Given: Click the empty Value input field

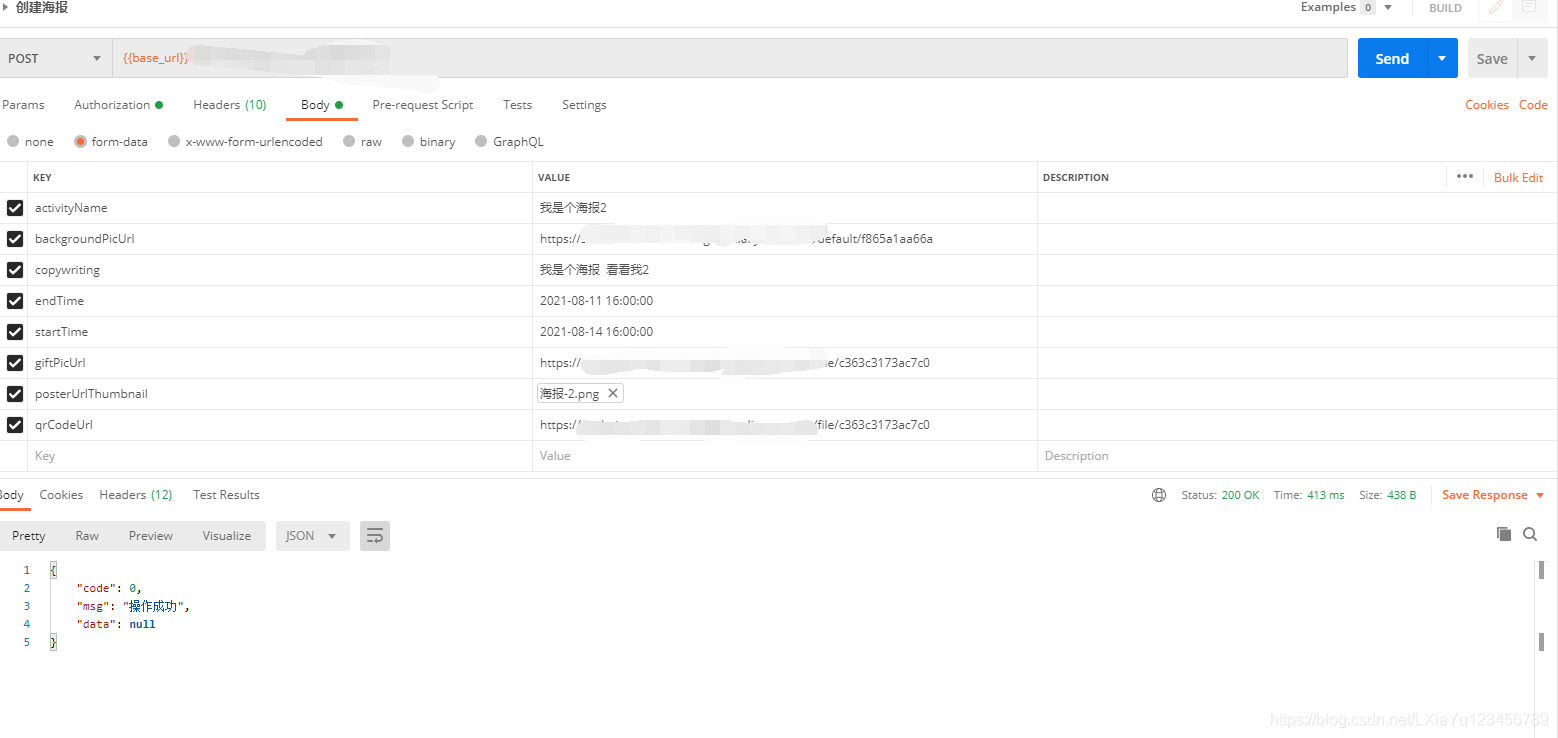Looking at the screenshot, I should click(785, 456).
